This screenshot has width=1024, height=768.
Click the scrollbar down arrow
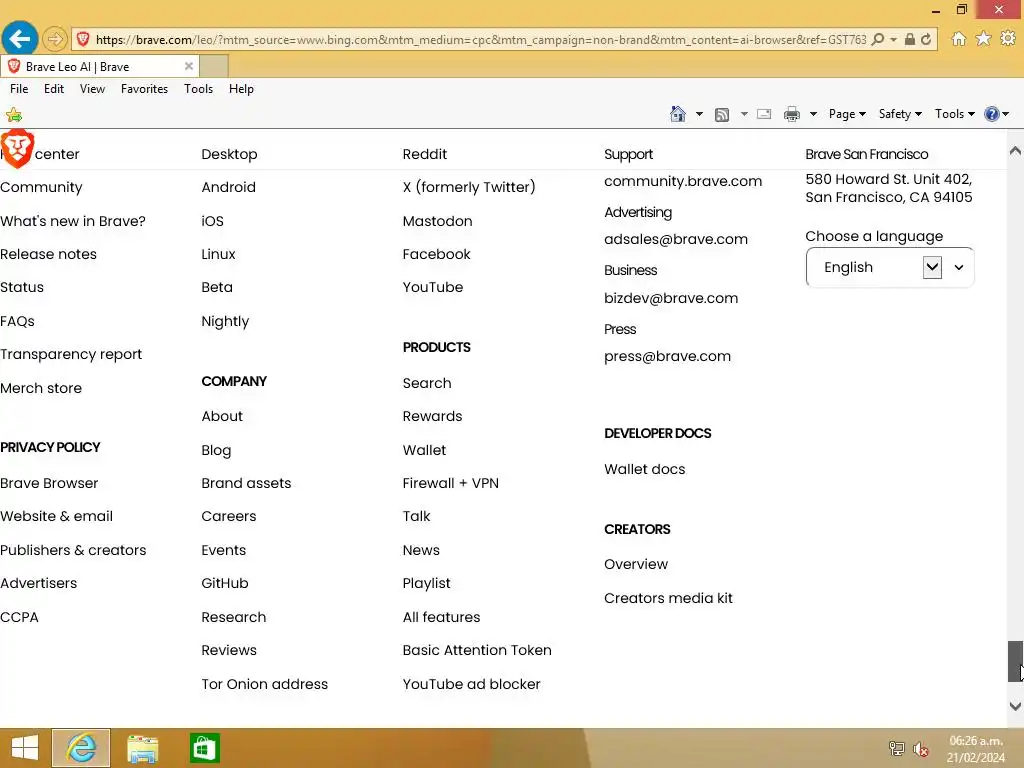[x=1015, y=706]
